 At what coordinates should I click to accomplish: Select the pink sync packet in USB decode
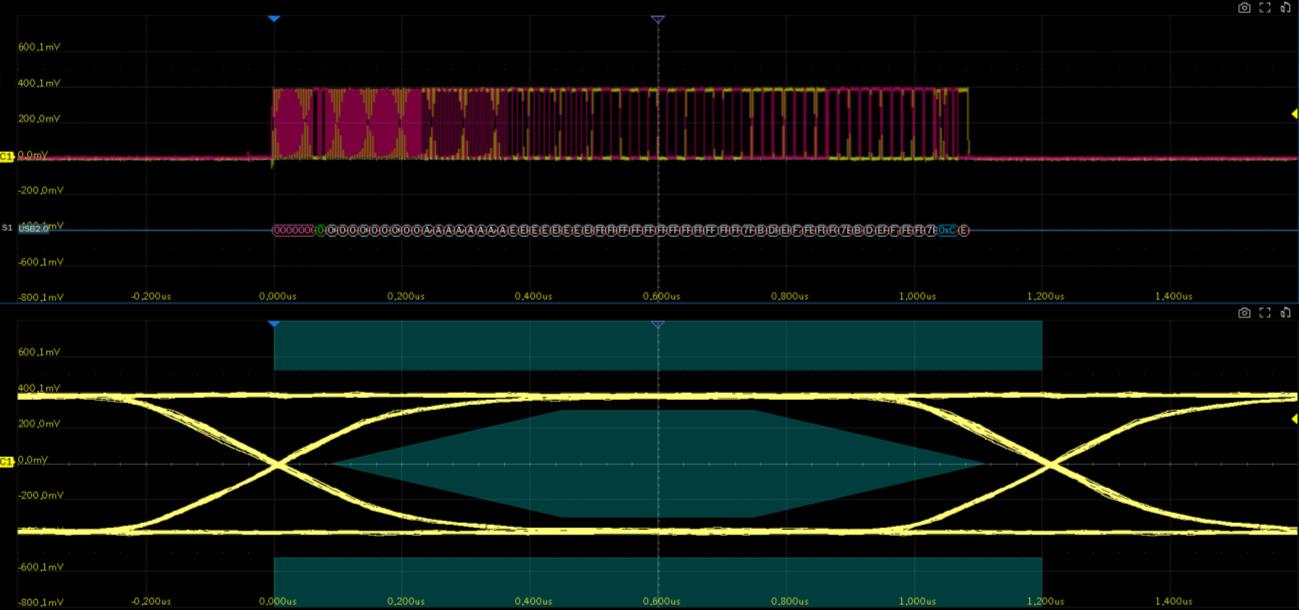pyautogui.click(x=293, y=230)
